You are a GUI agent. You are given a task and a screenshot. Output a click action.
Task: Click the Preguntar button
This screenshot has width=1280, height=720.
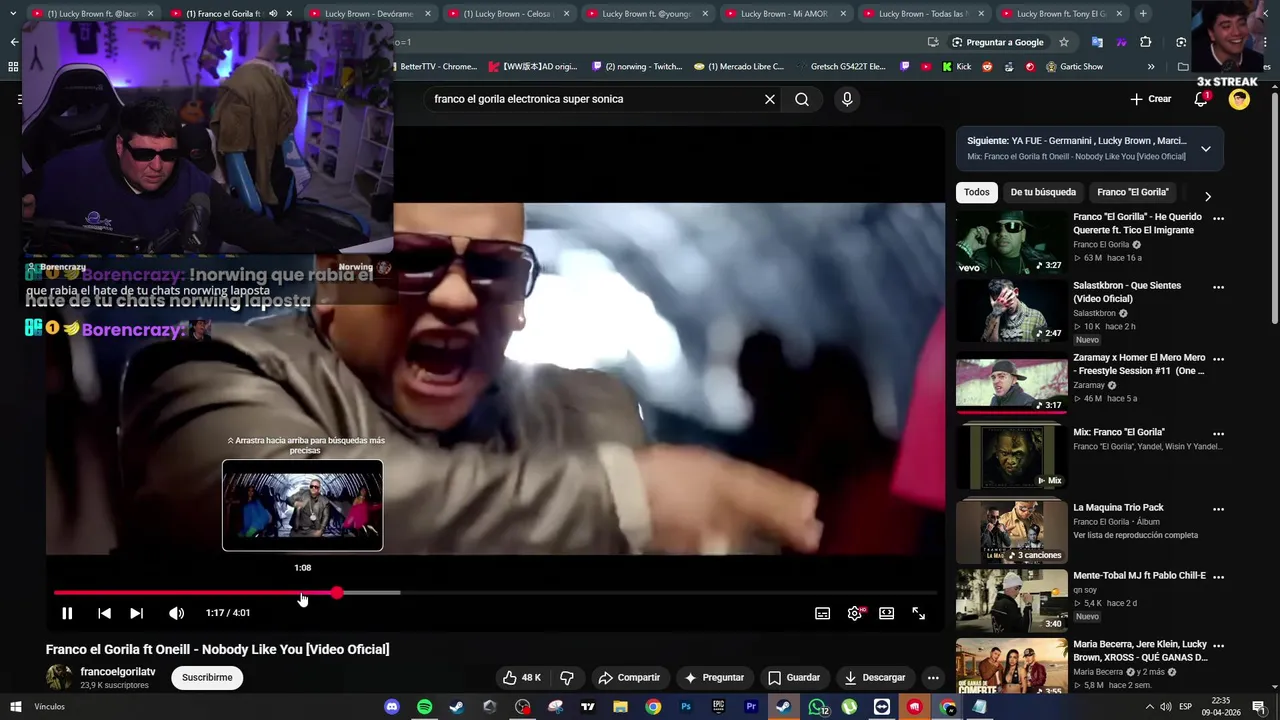pos(713,677)
